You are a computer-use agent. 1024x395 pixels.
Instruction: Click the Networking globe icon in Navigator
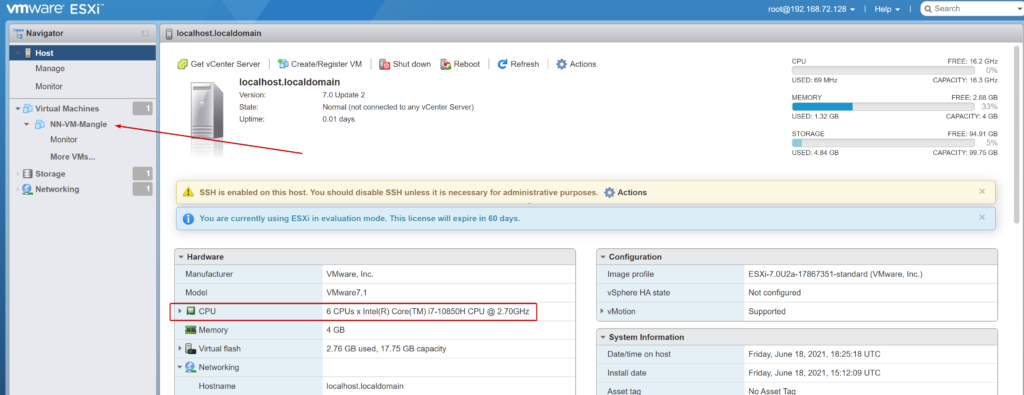click(x=27, y=189)
